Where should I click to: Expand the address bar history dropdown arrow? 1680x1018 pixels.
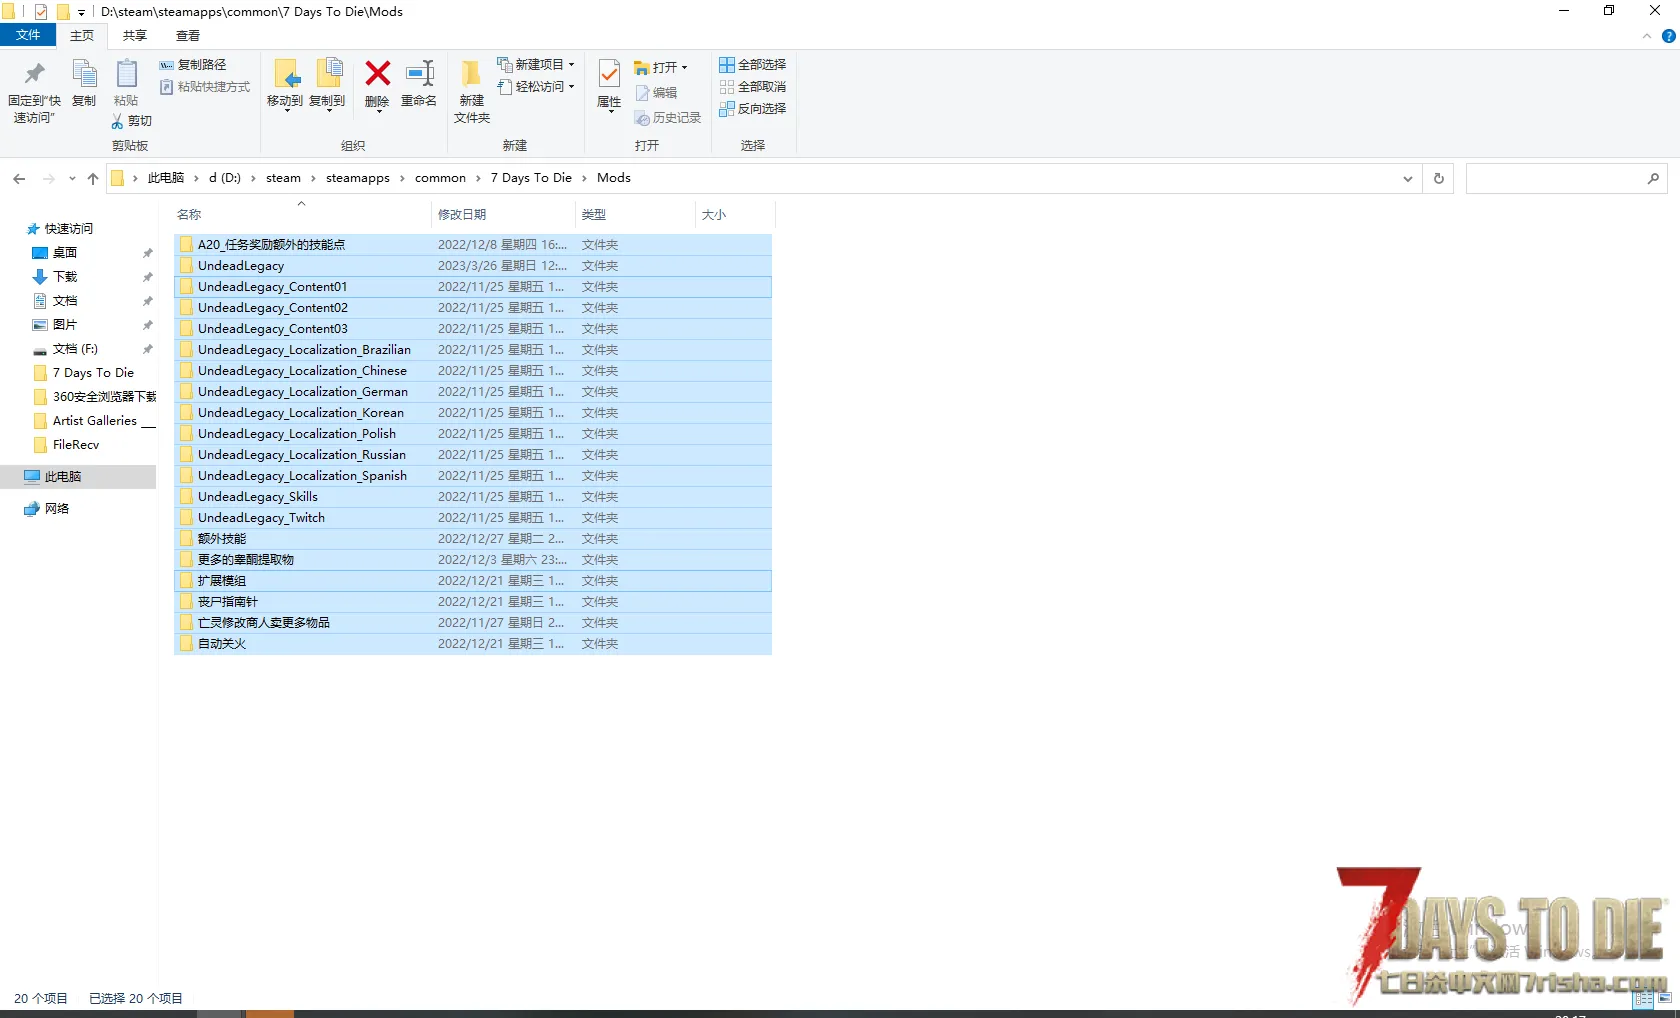[1408, 178]
